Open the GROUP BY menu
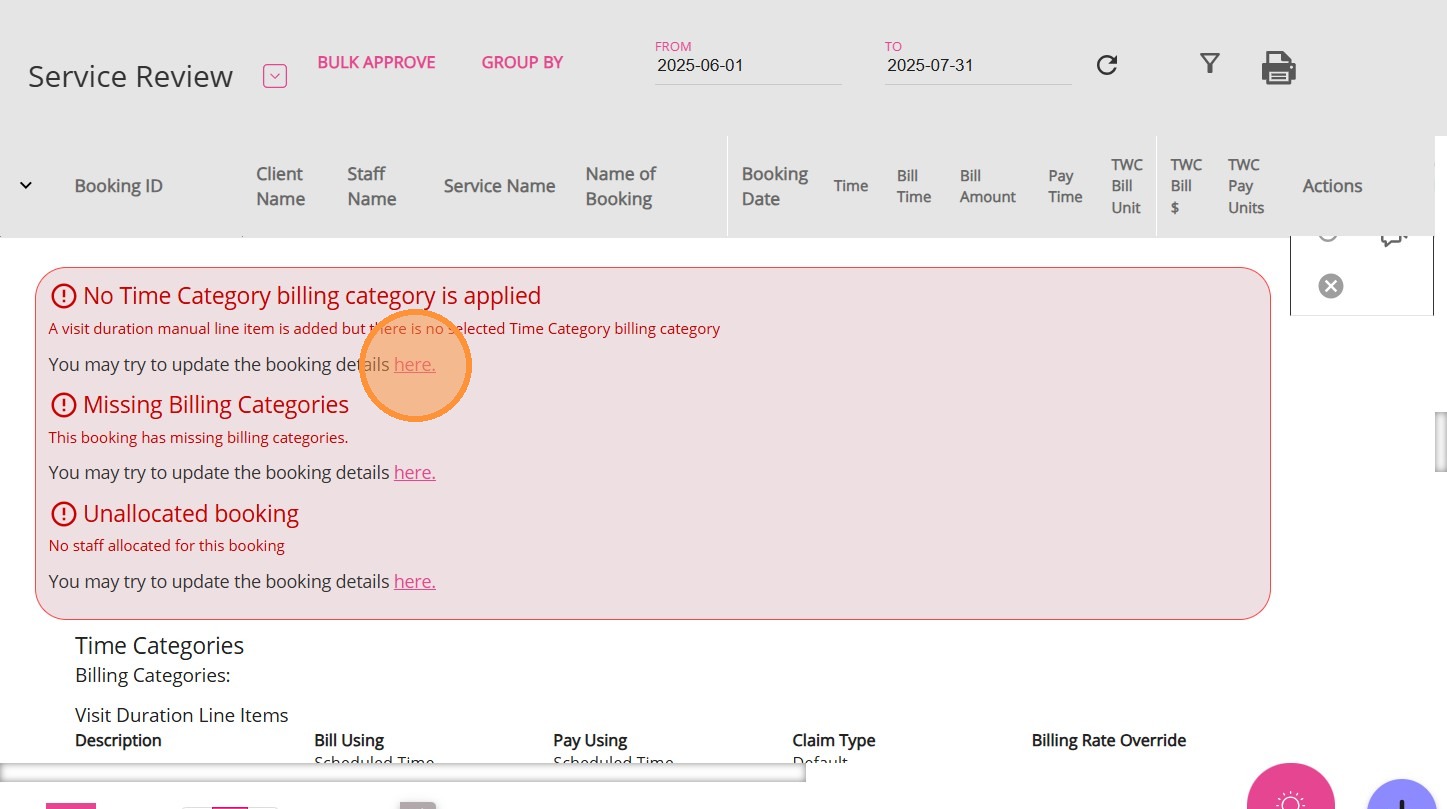1447x809 pixels. pyautogui.click(x=522, y=62)
